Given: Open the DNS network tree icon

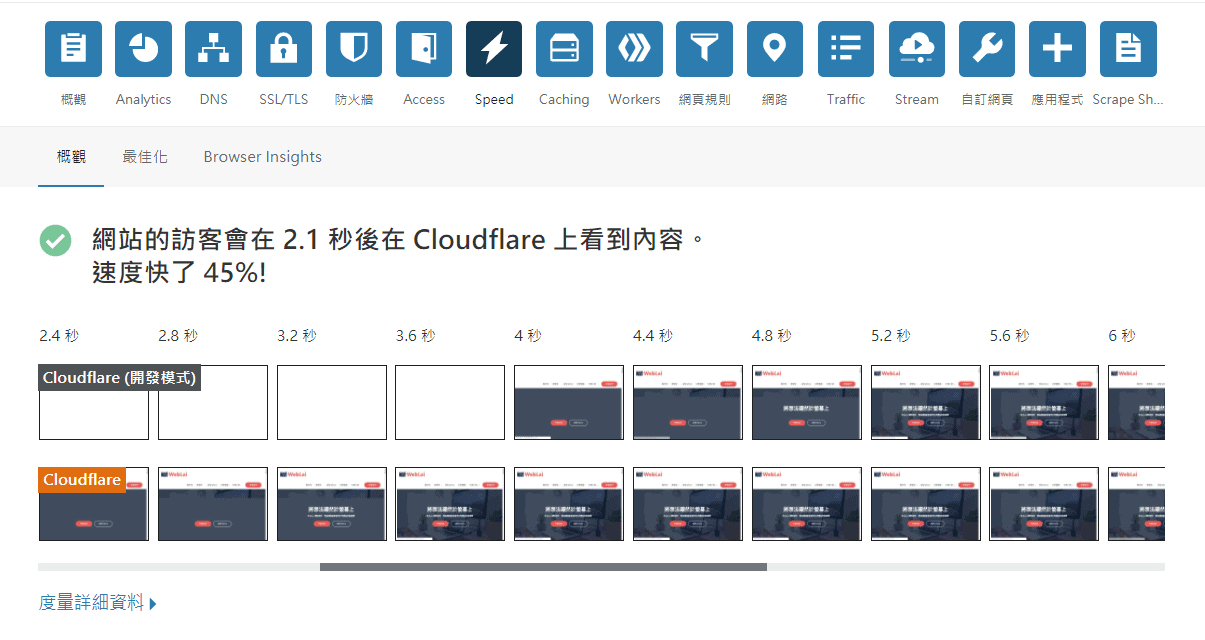Looking at the screenshot, I should point(213,49).
